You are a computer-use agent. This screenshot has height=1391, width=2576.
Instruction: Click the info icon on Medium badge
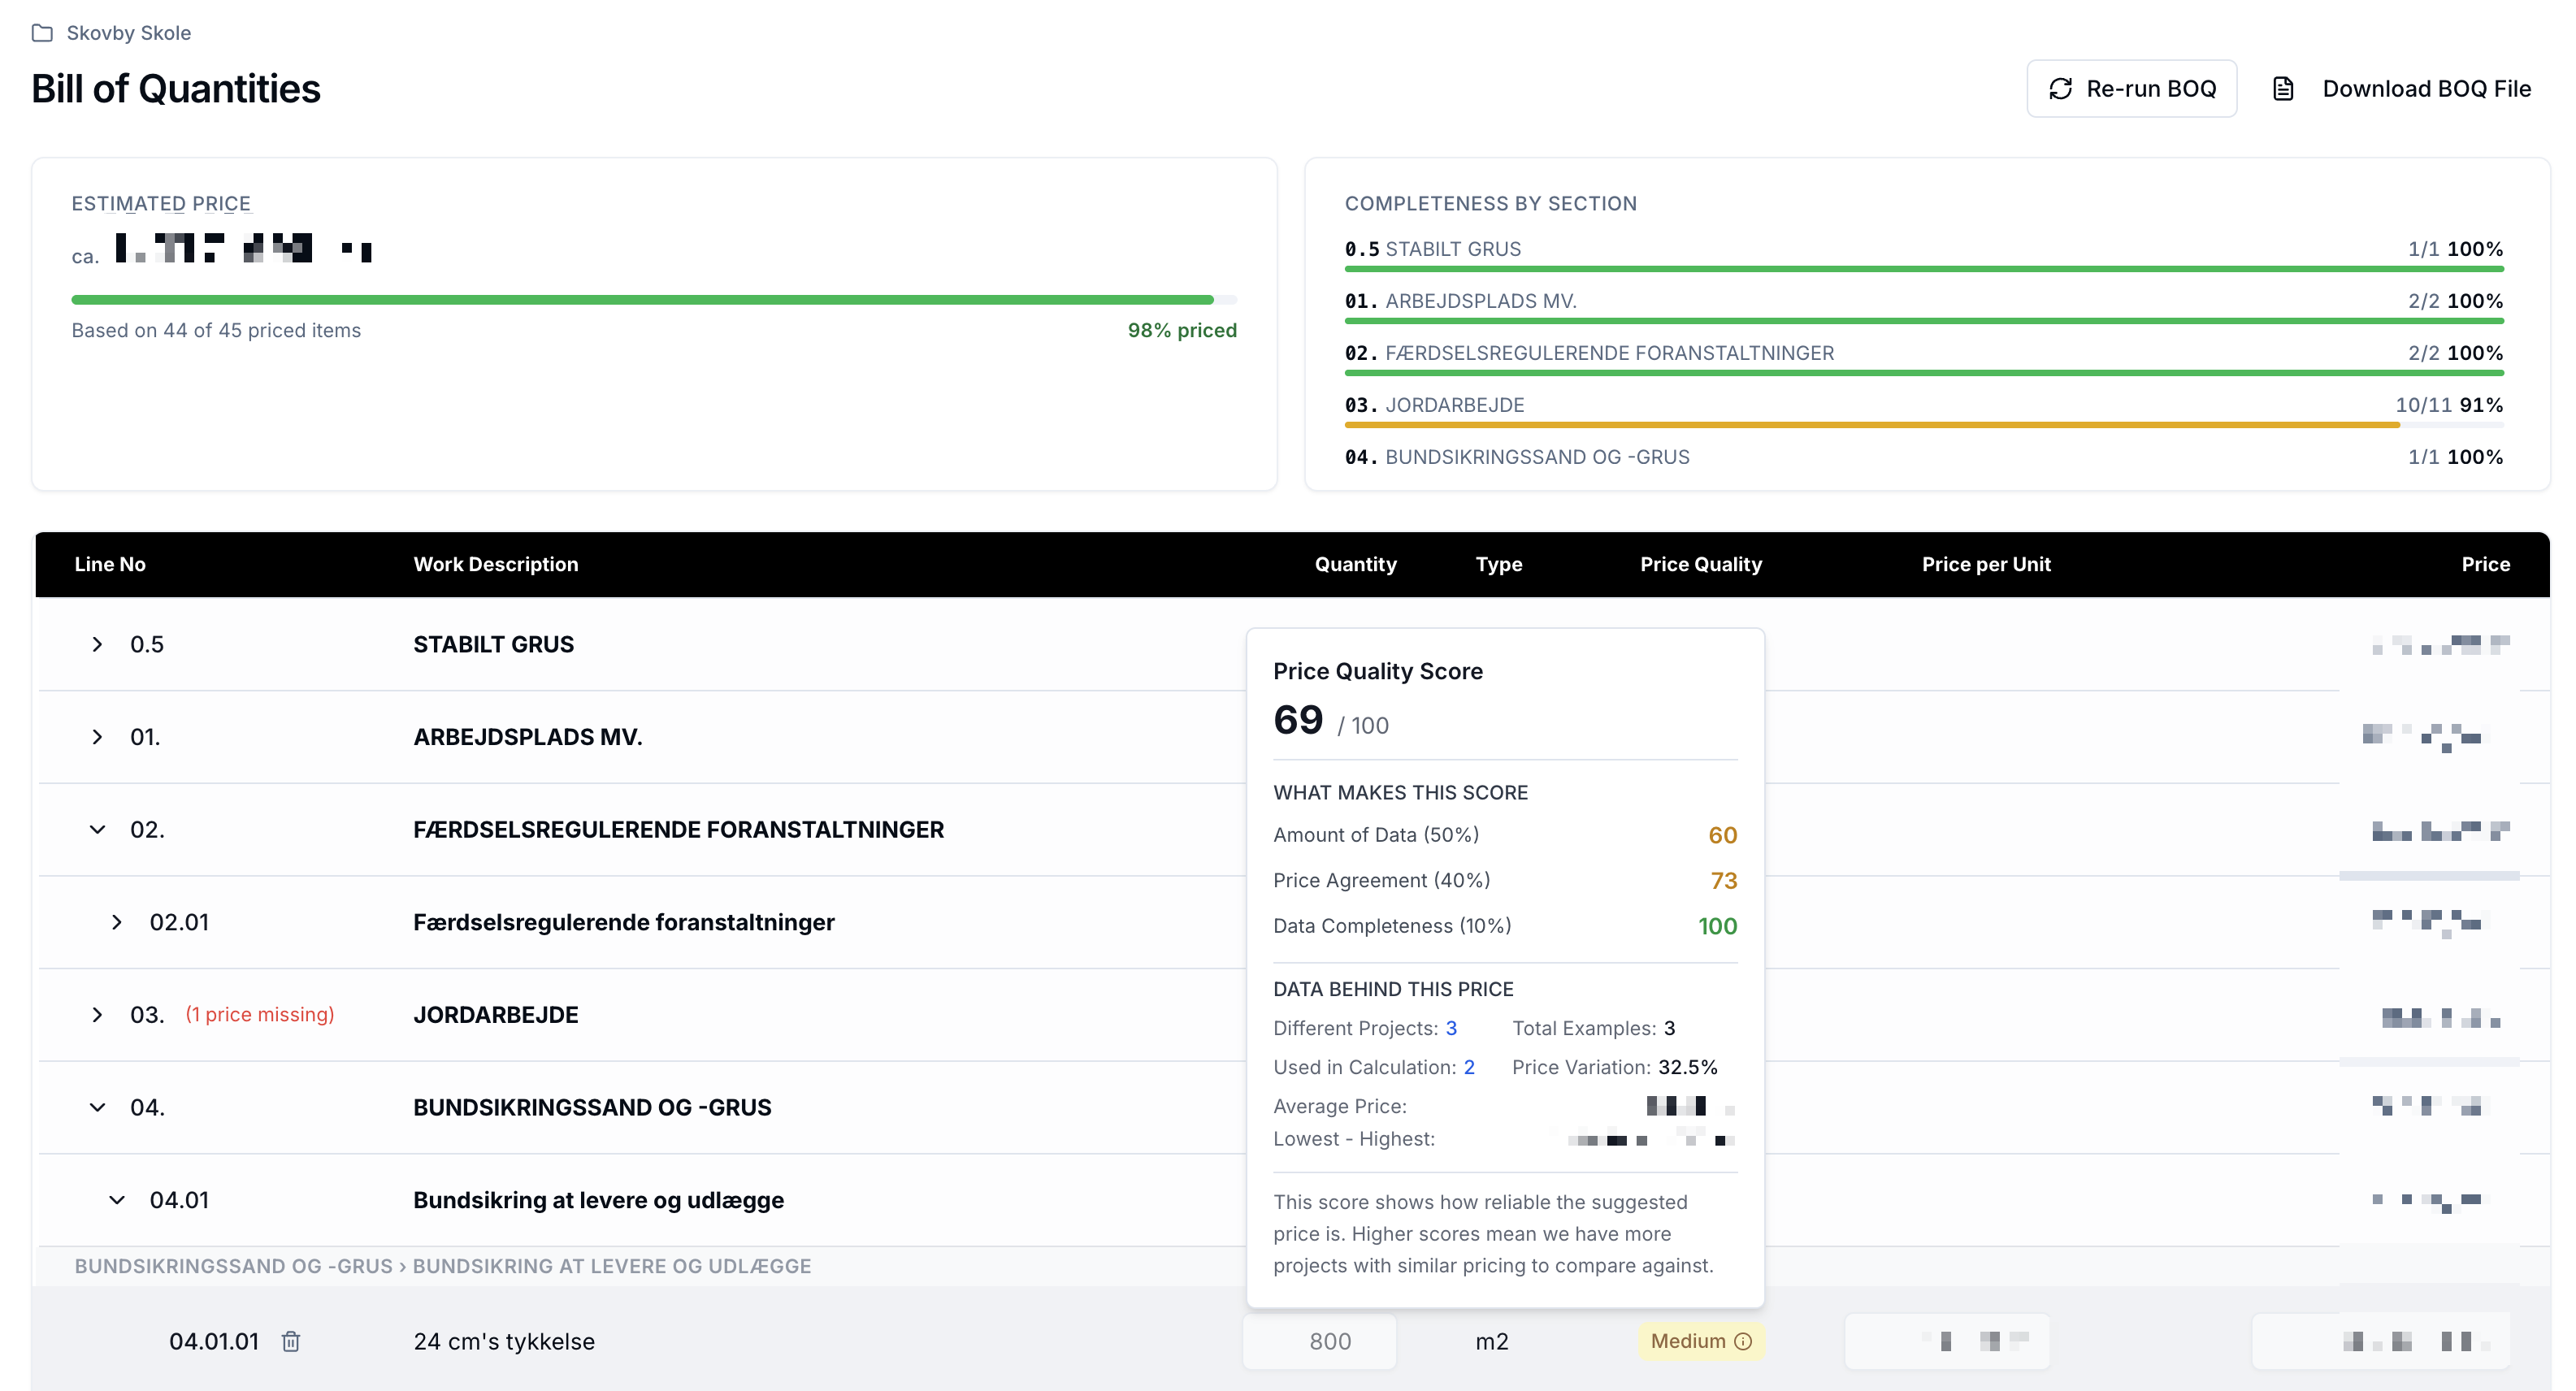(x=1743, y=1341)
